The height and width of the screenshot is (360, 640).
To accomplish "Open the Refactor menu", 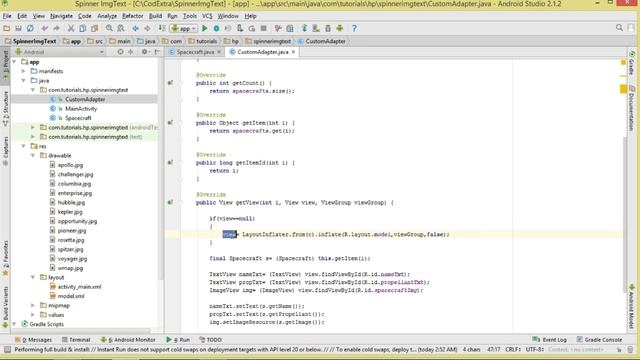I will tap(133, 16).
